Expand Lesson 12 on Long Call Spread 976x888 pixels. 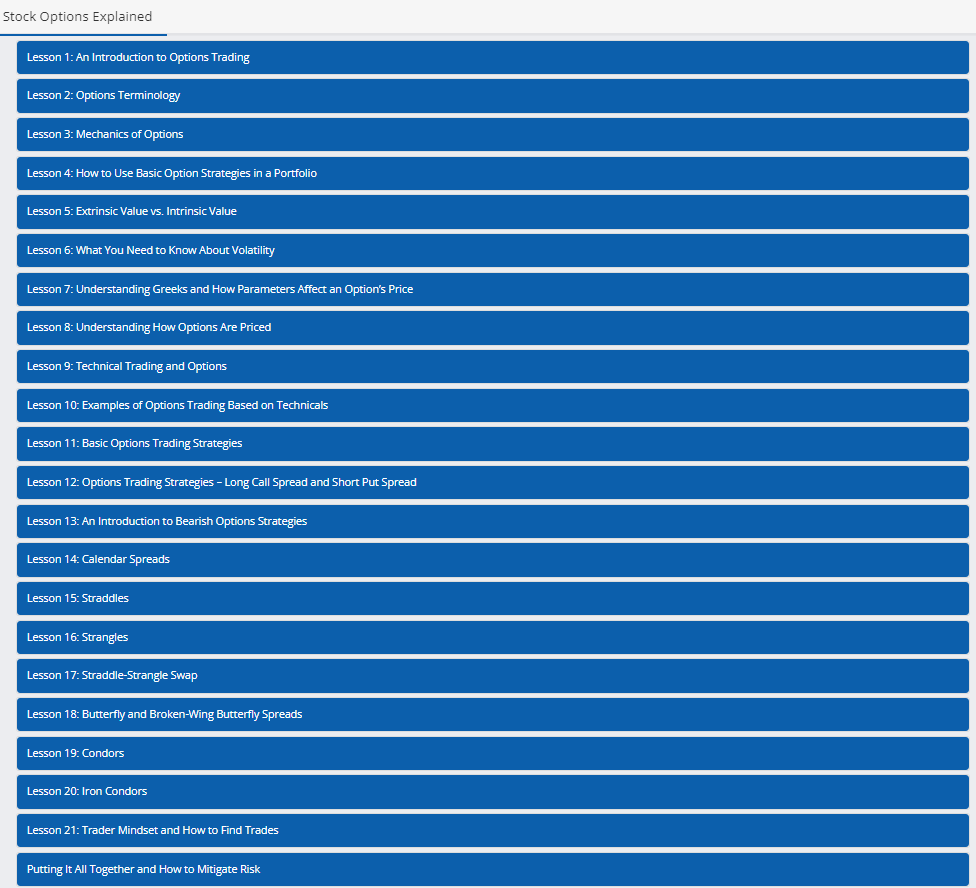click(x=492, y=482)
